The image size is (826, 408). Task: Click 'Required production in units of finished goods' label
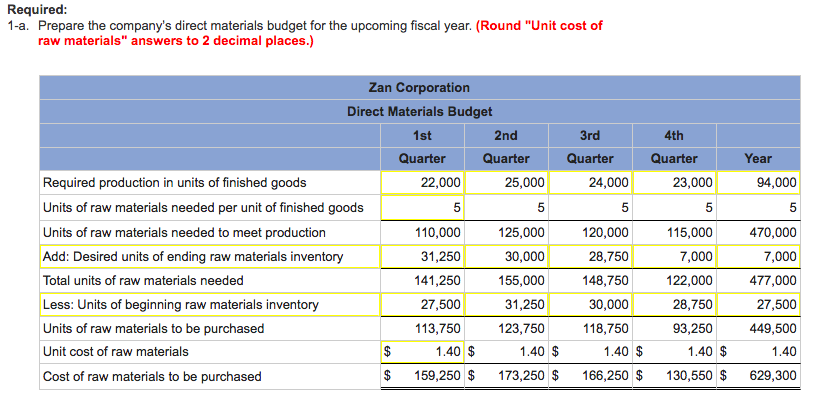pyautogui.click(x=174, y=183)
